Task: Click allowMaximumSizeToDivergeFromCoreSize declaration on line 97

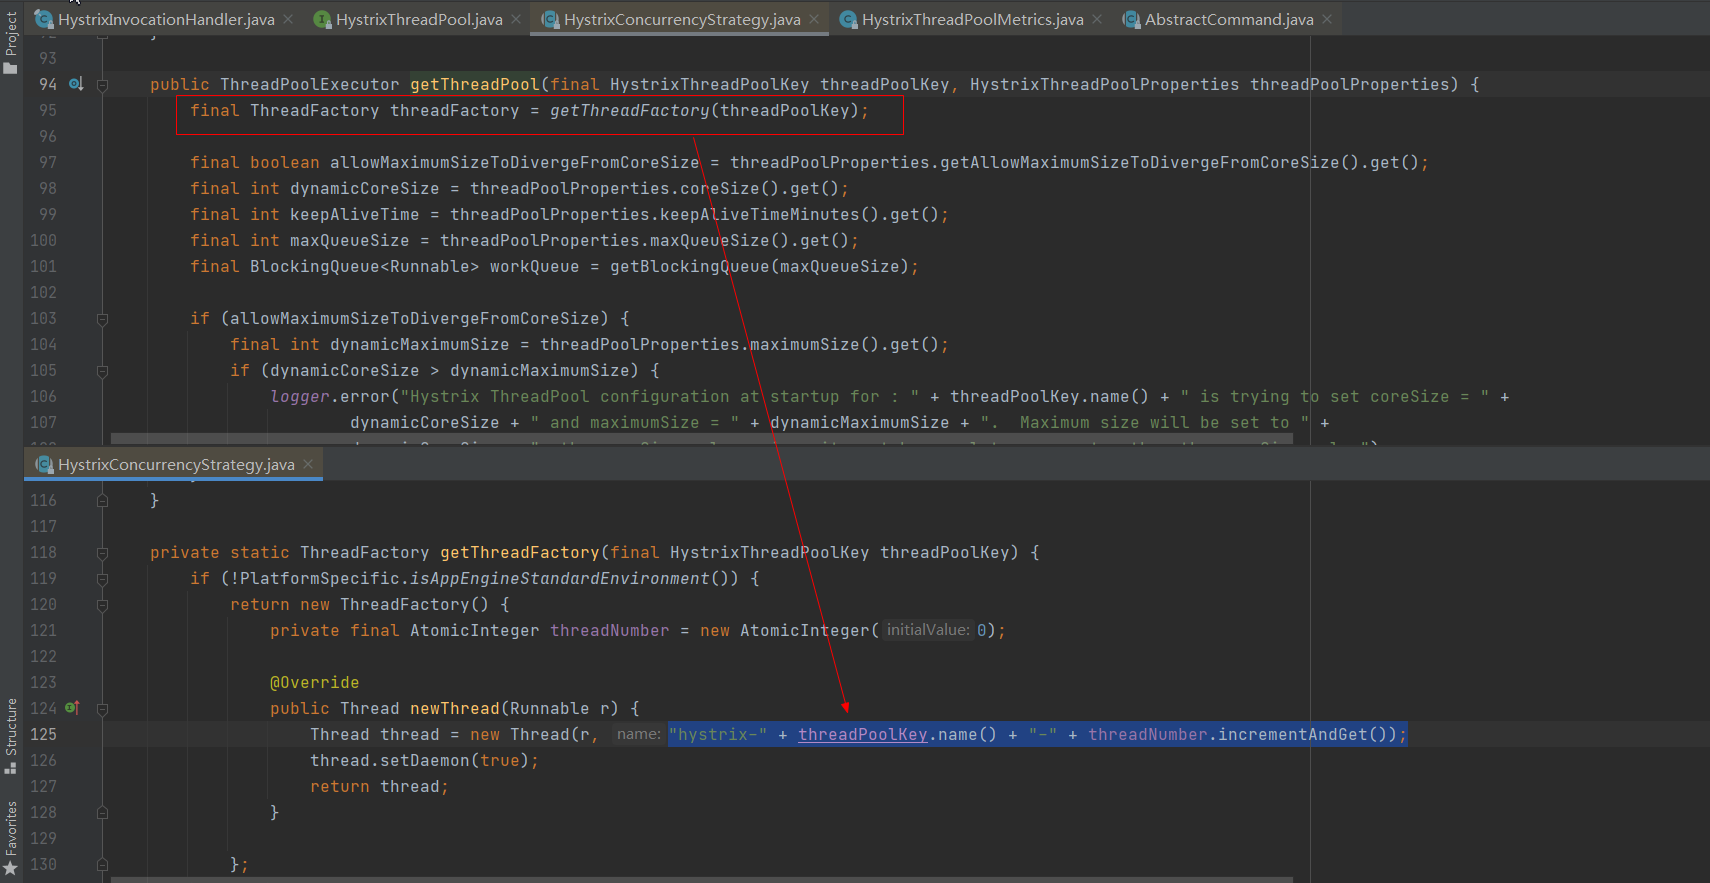Action: coord(515,162)
